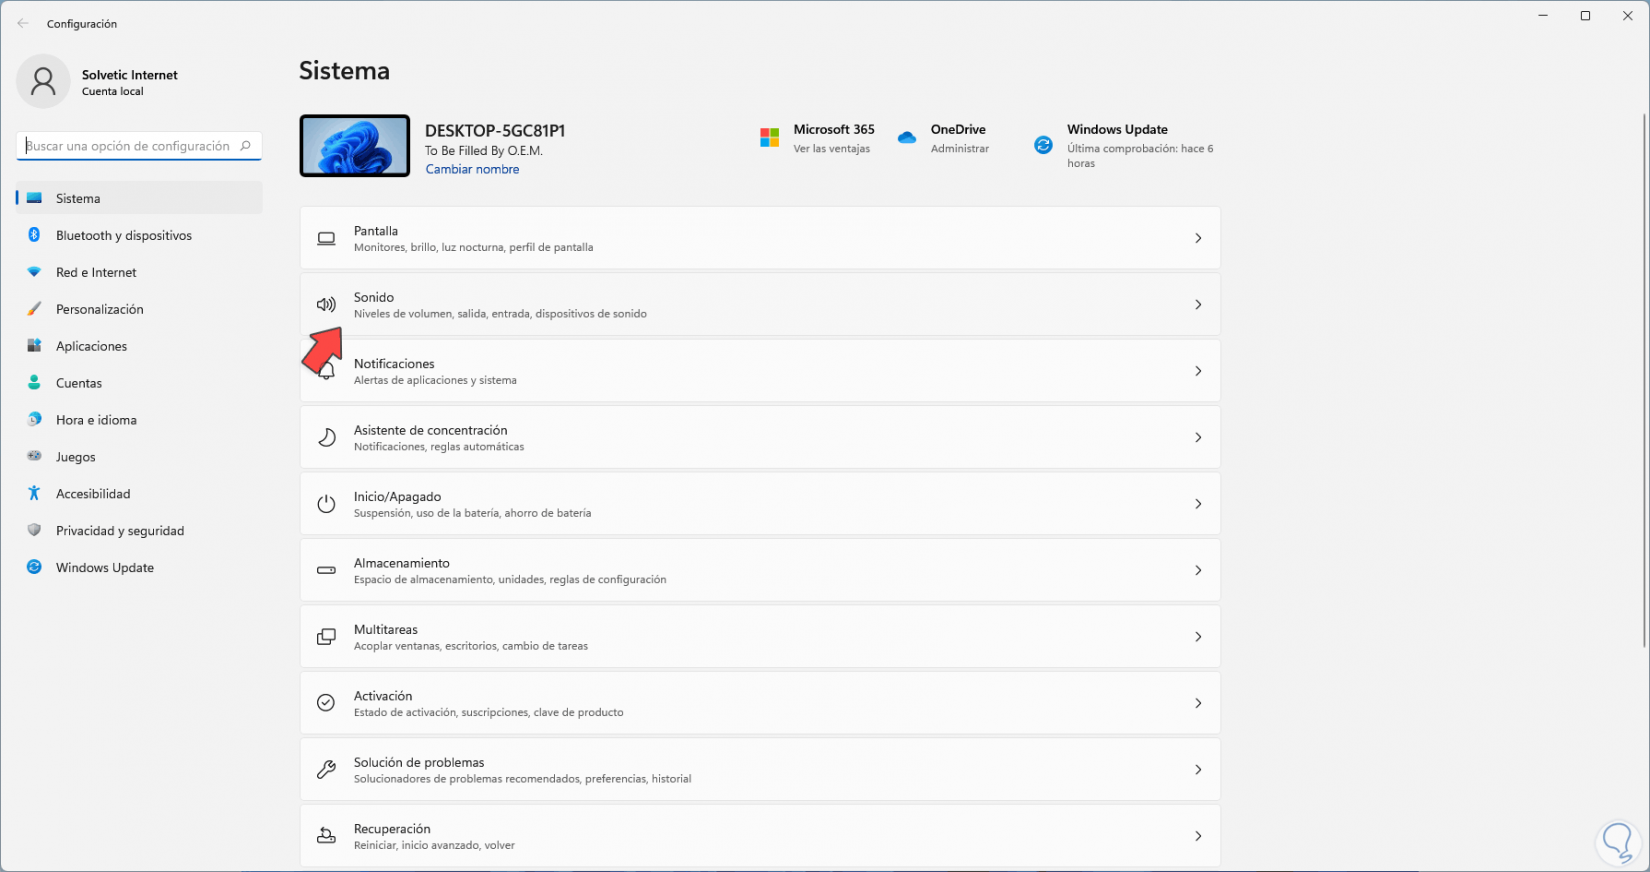This screenshot has width=1650, height=872.
Task: Click the Inicio/Apagado power icon
Action: (326, 504)
